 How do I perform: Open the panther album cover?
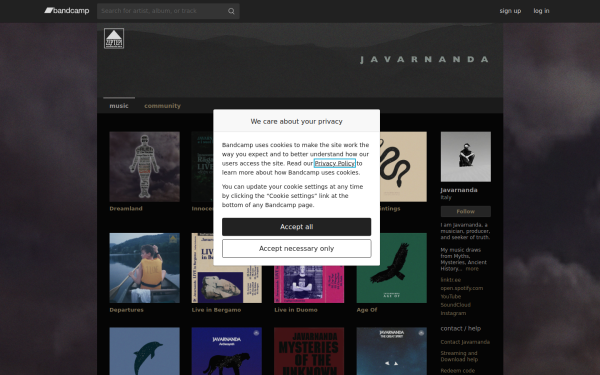pos(227,351)
